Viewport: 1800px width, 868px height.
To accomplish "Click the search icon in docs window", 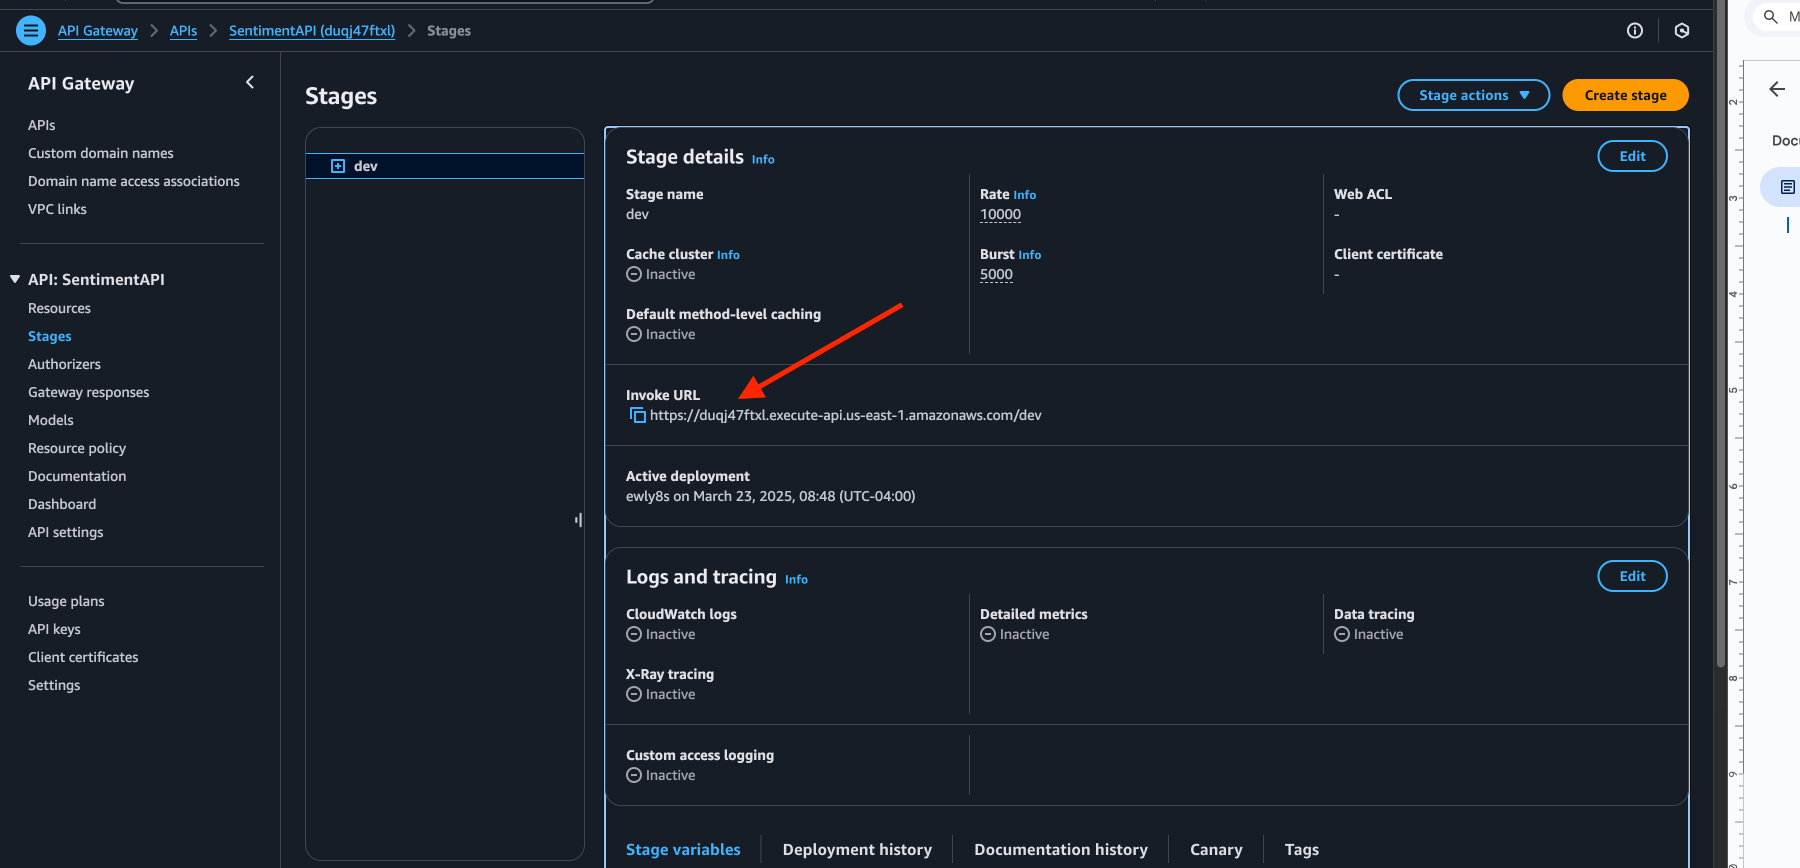I will (x=1770, y=17).
